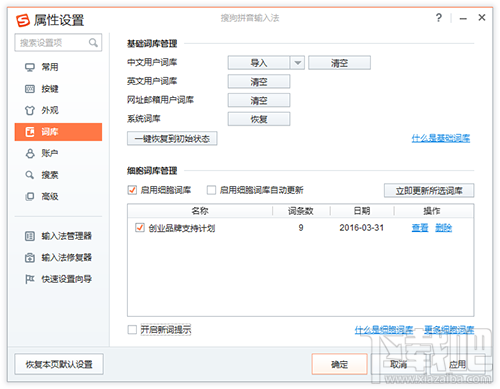Click the flag icon for 快速设置向导
Screen dimensions: 500x389
click(x=30, y=279)
